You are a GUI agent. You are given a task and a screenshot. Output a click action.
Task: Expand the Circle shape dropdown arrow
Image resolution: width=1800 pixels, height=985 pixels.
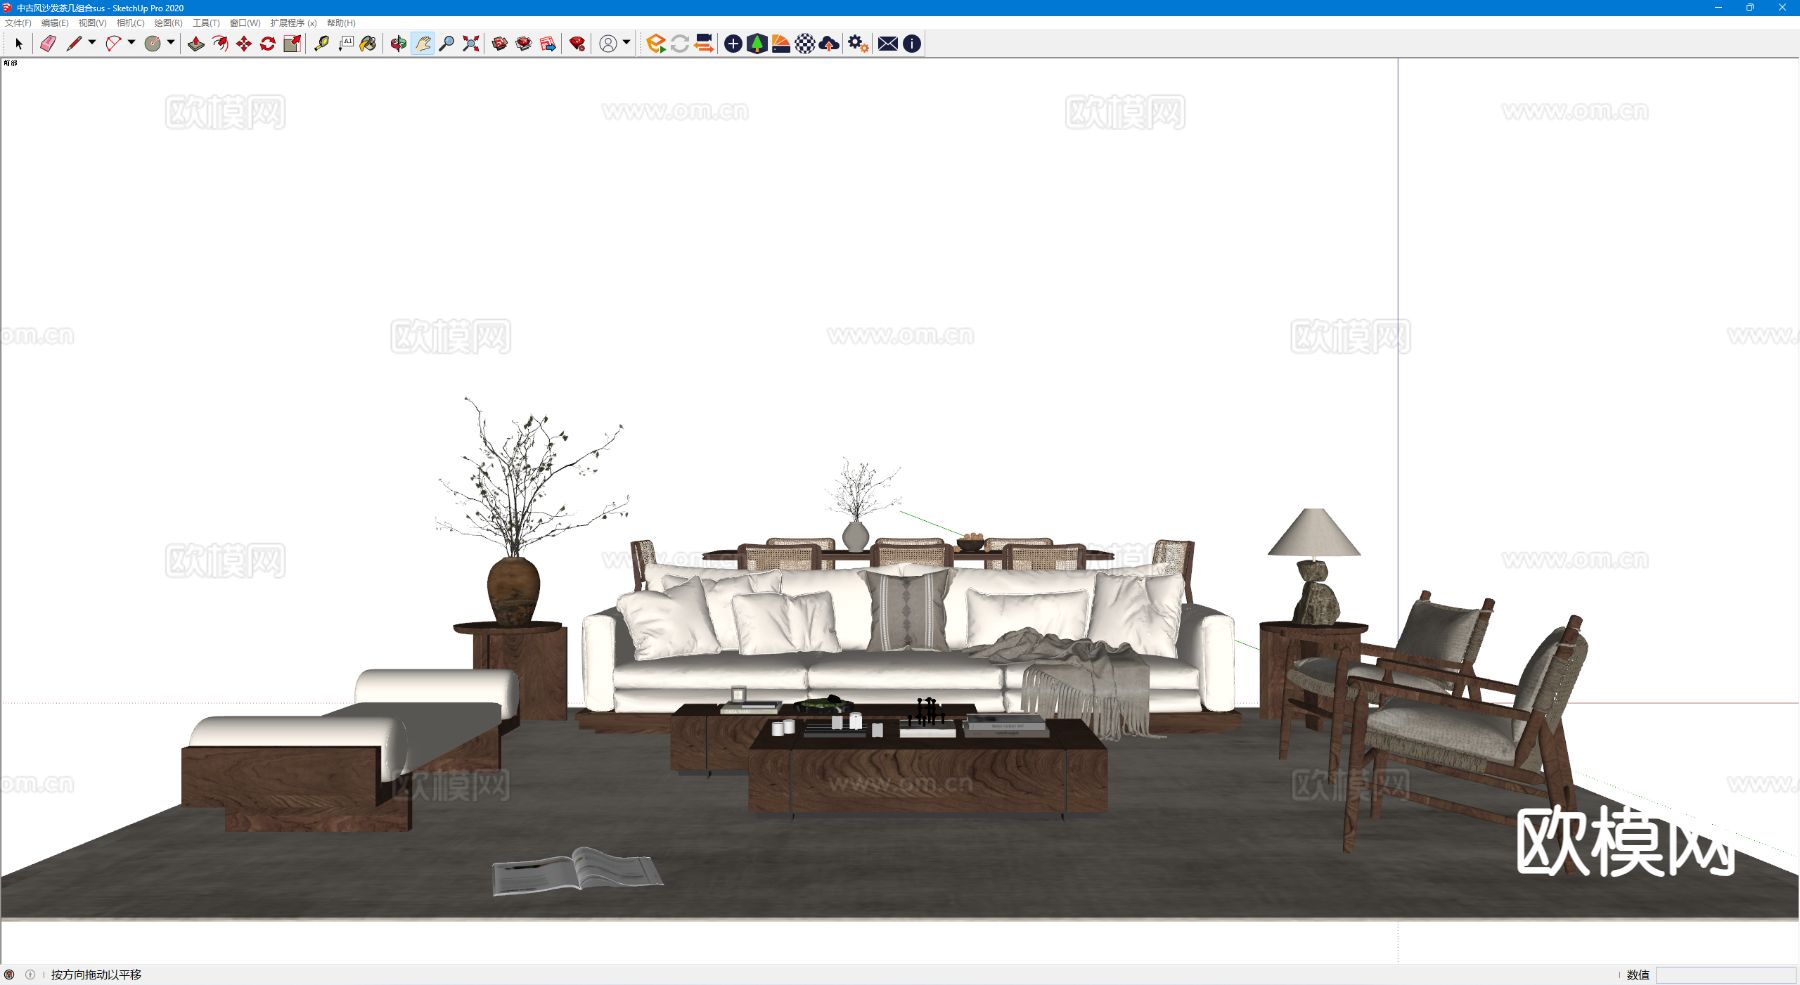pyautogui.click(x=171, y=43)
